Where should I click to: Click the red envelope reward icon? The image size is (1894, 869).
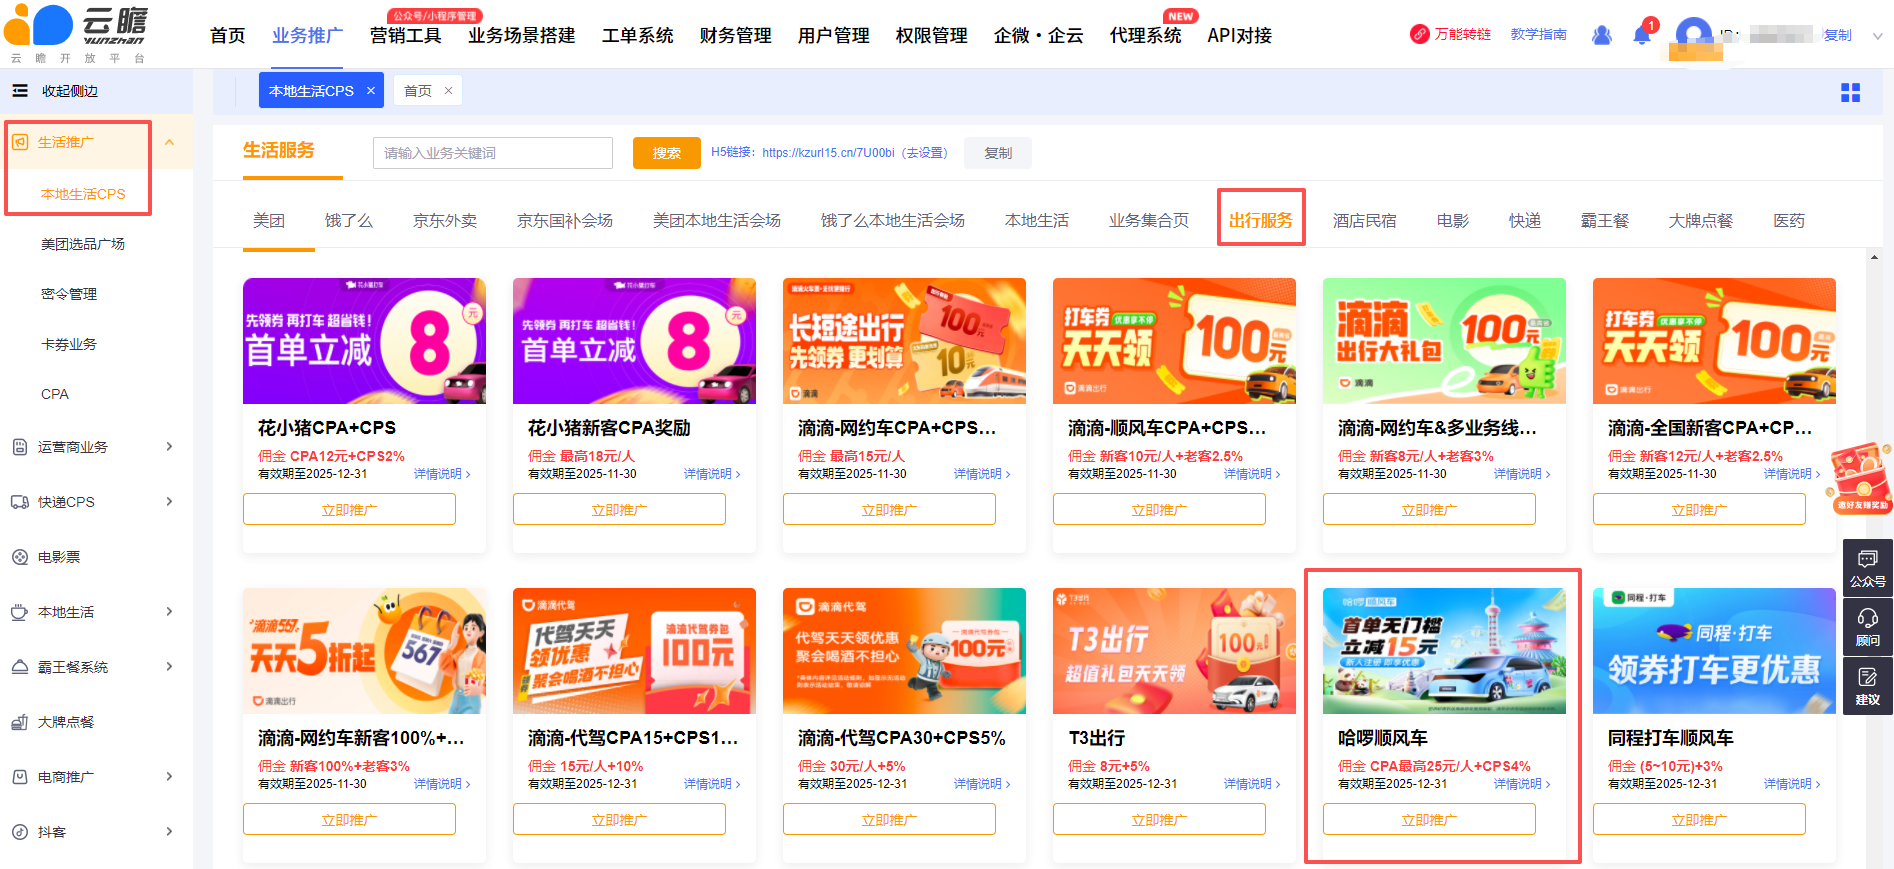coord(1860,477)
